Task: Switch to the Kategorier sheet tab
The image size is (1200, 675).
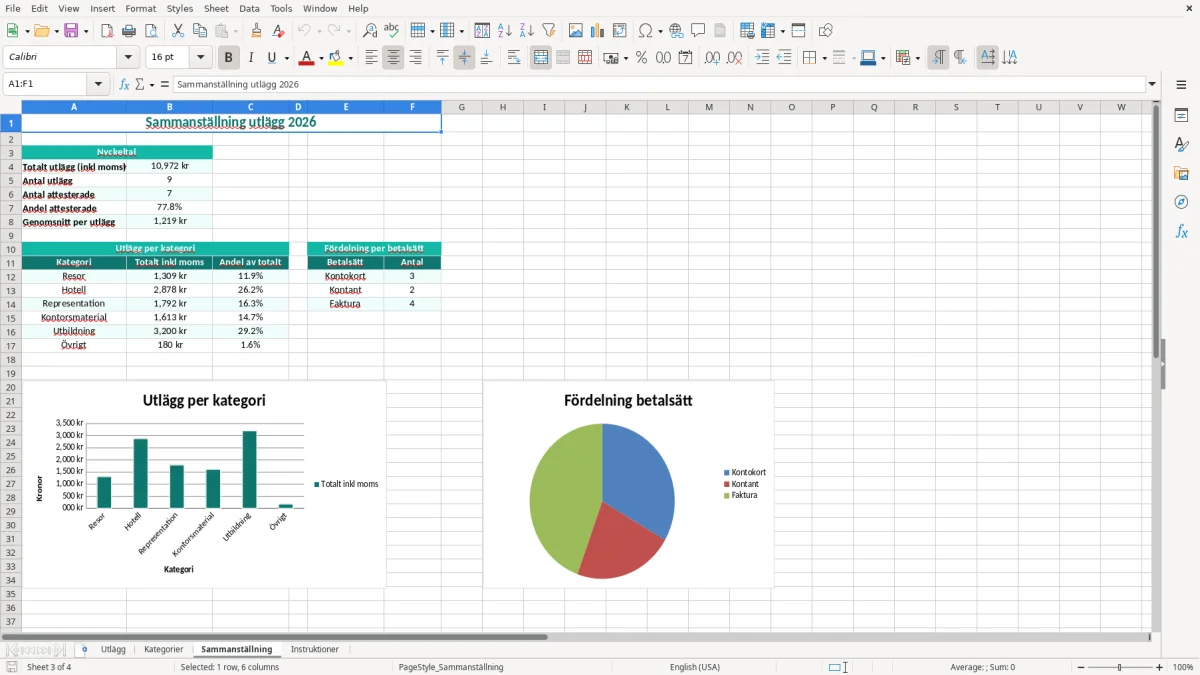Action: (x=164, y=649)
